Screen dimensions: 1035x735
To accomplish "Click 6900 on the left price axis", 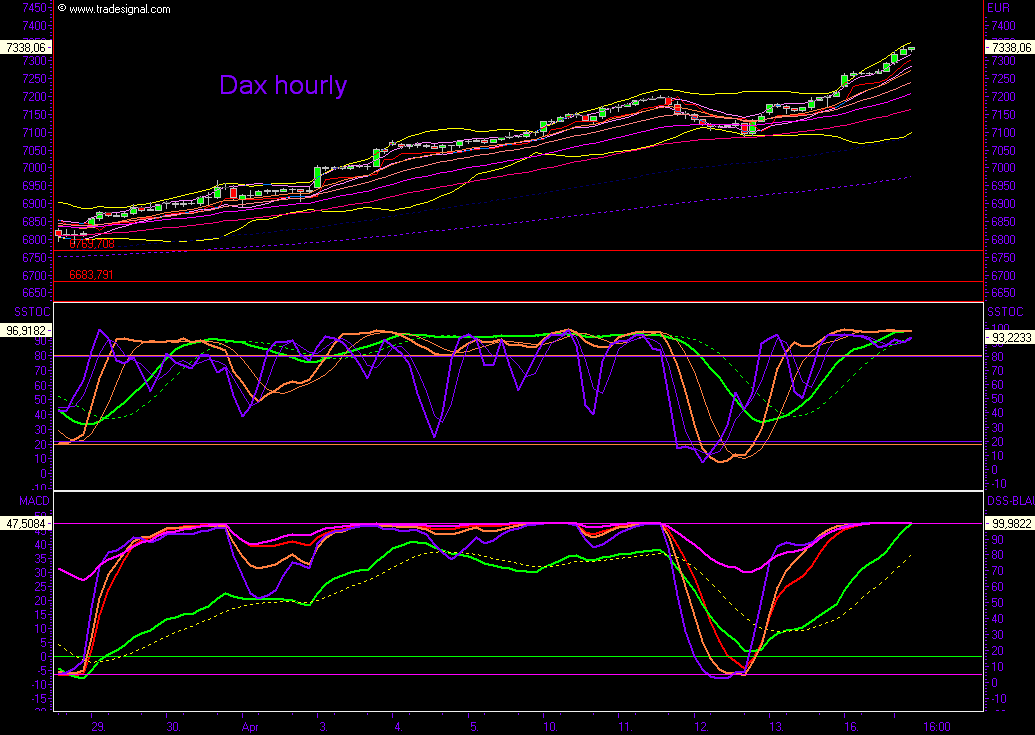I will click(34, 204).
